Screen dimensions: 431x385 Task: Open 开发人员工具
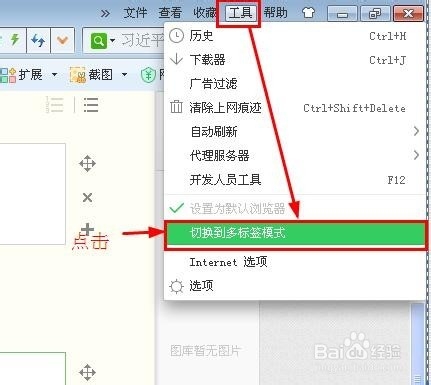[x=295, y=180]
